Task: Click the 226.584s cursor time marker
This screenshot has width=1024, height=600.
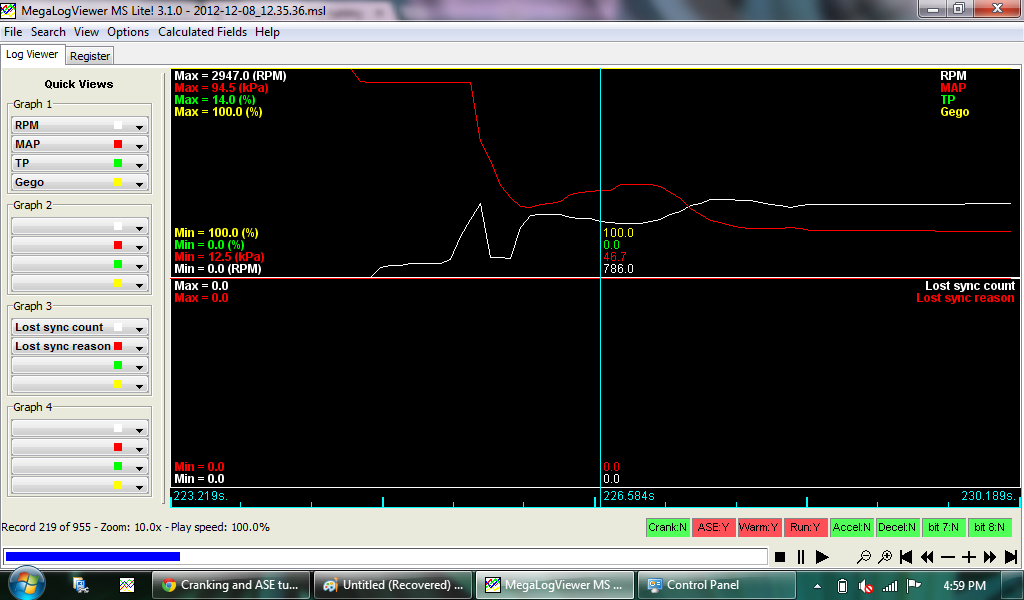Action: [x=628, y=496]
